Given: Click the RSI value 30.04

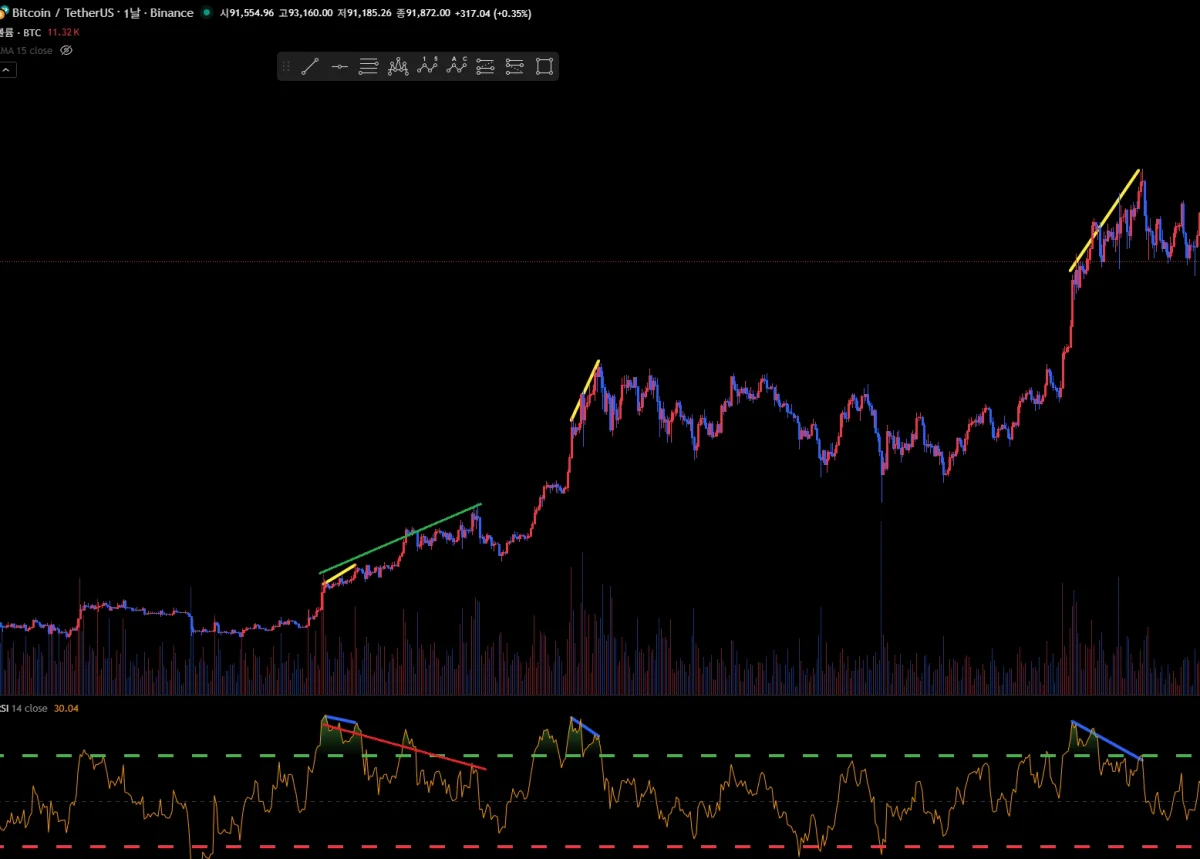Looking at the screenshot, I should click(x=66, y=708).
